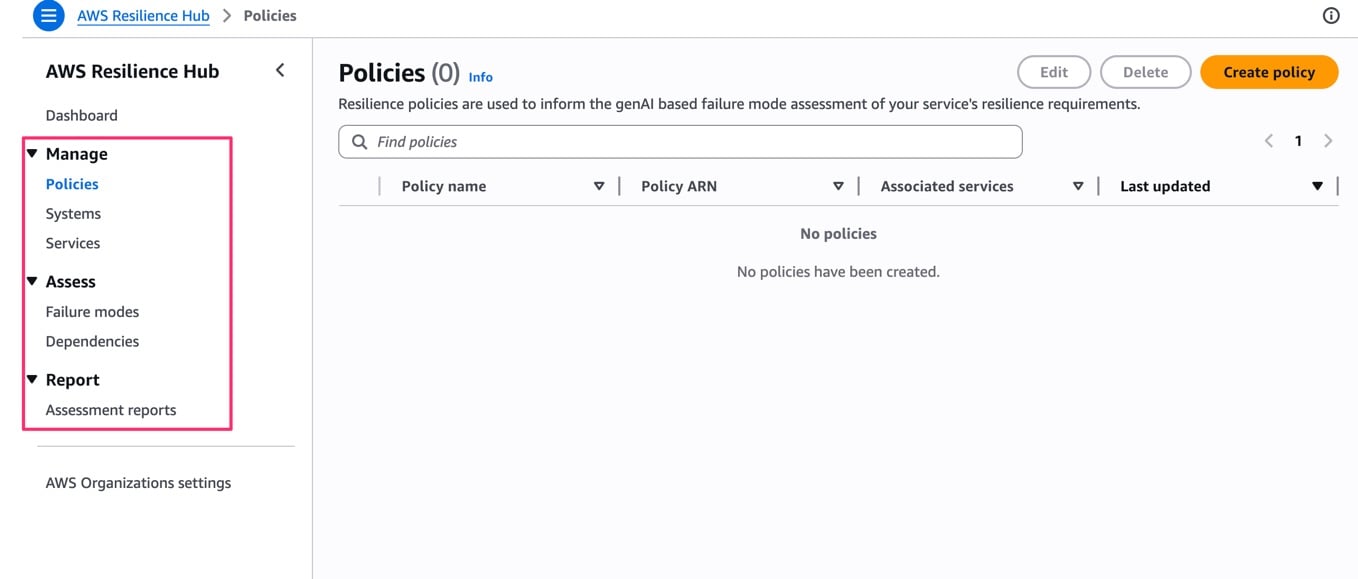Click the Report section heading
Viewport: 1358px width, 579px height.
click(72, 380)
